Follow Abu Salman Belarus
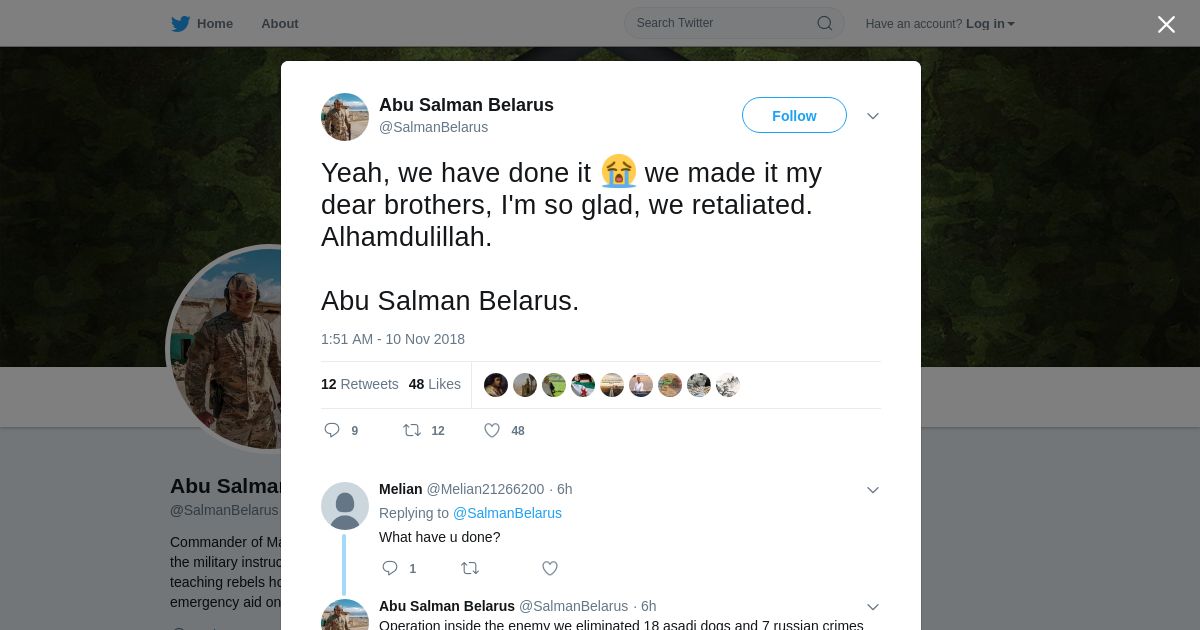This screenshot has width=1200, height=630. [x=794, y=116]
